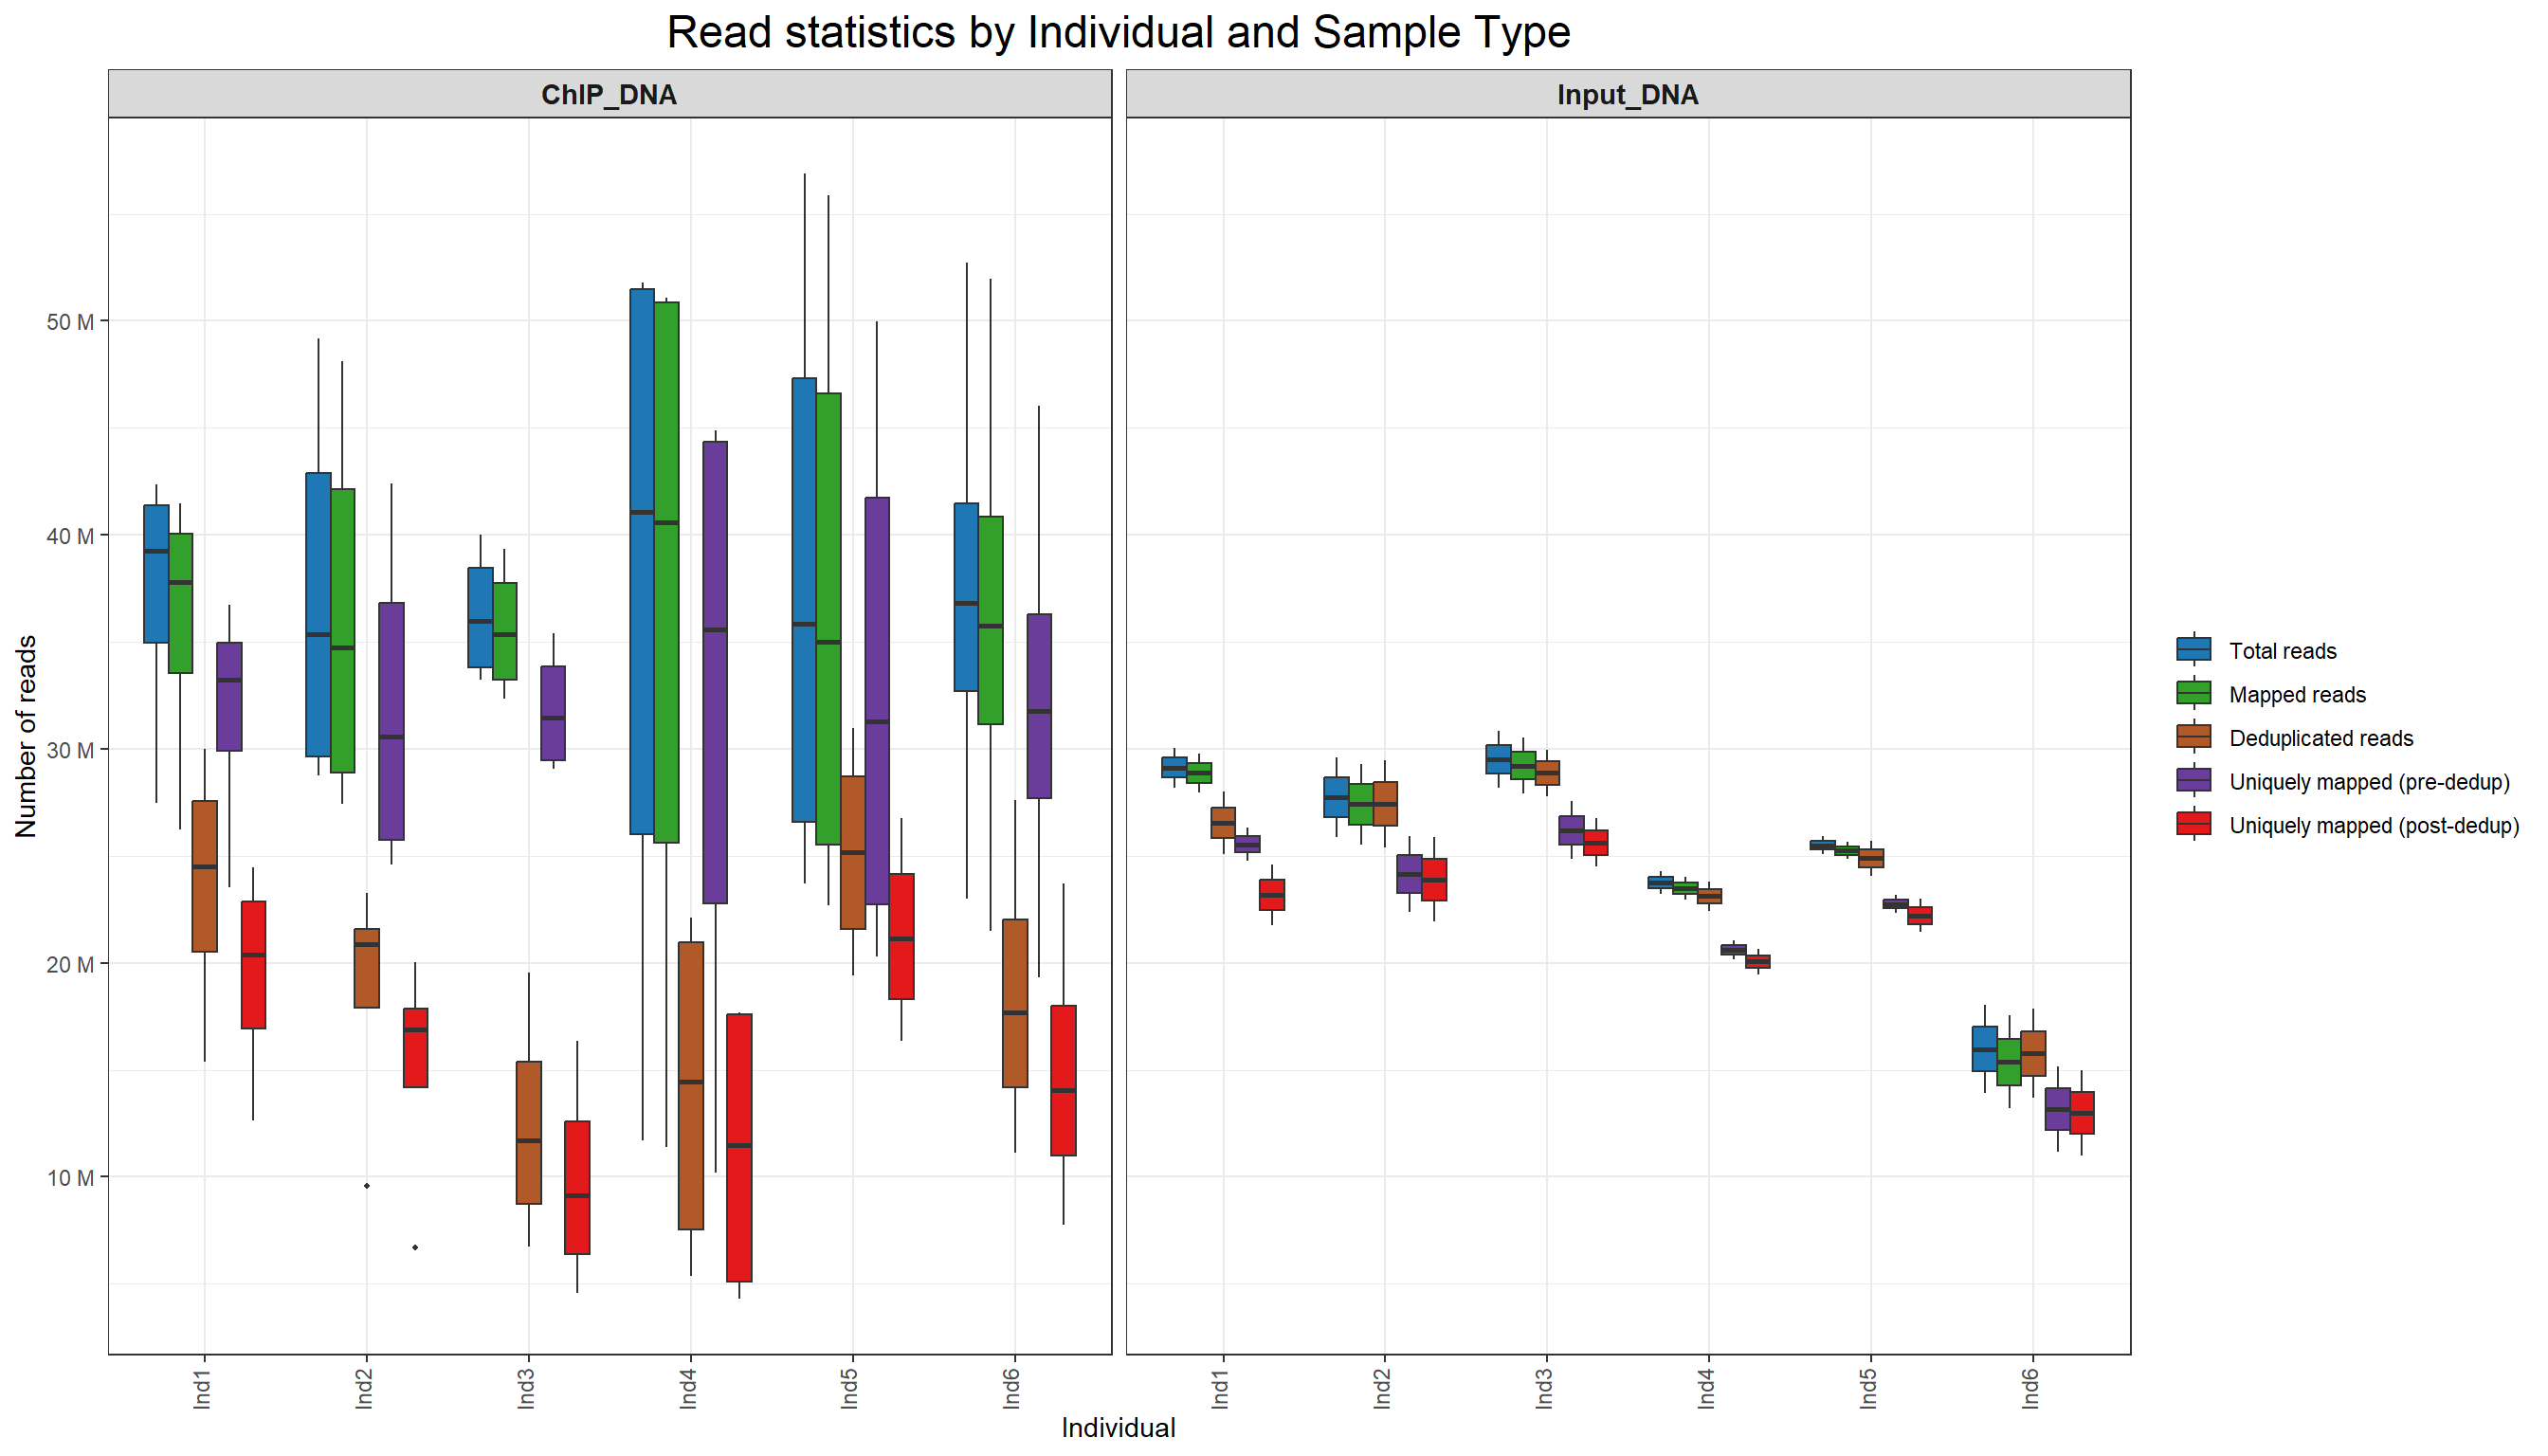Click the 'Number of reads' y-axis label

tap(26, 736)
